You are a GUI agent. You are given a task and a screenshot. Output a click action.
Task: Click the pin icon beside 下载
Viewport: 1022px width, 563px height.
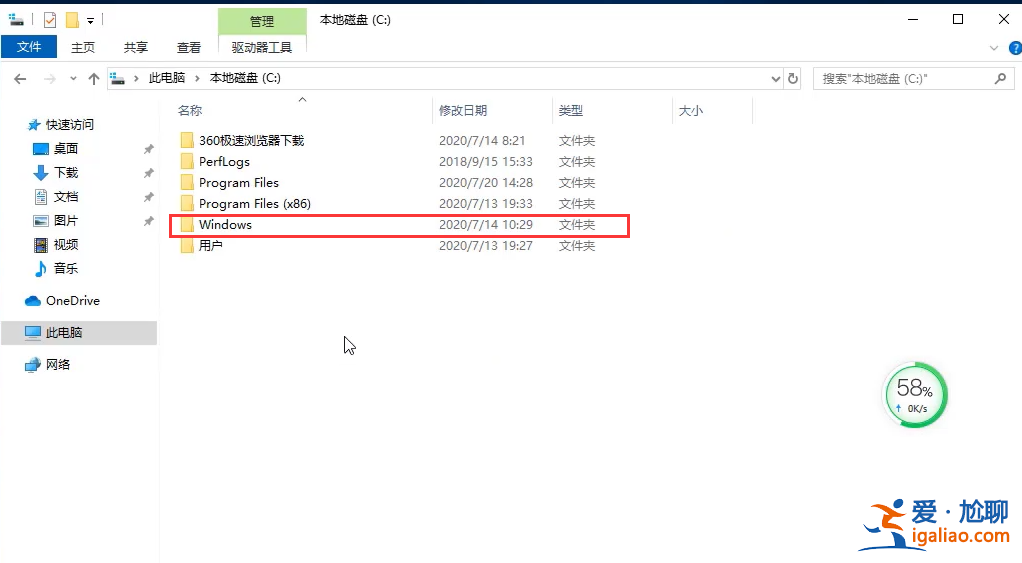tap(149, 173)
